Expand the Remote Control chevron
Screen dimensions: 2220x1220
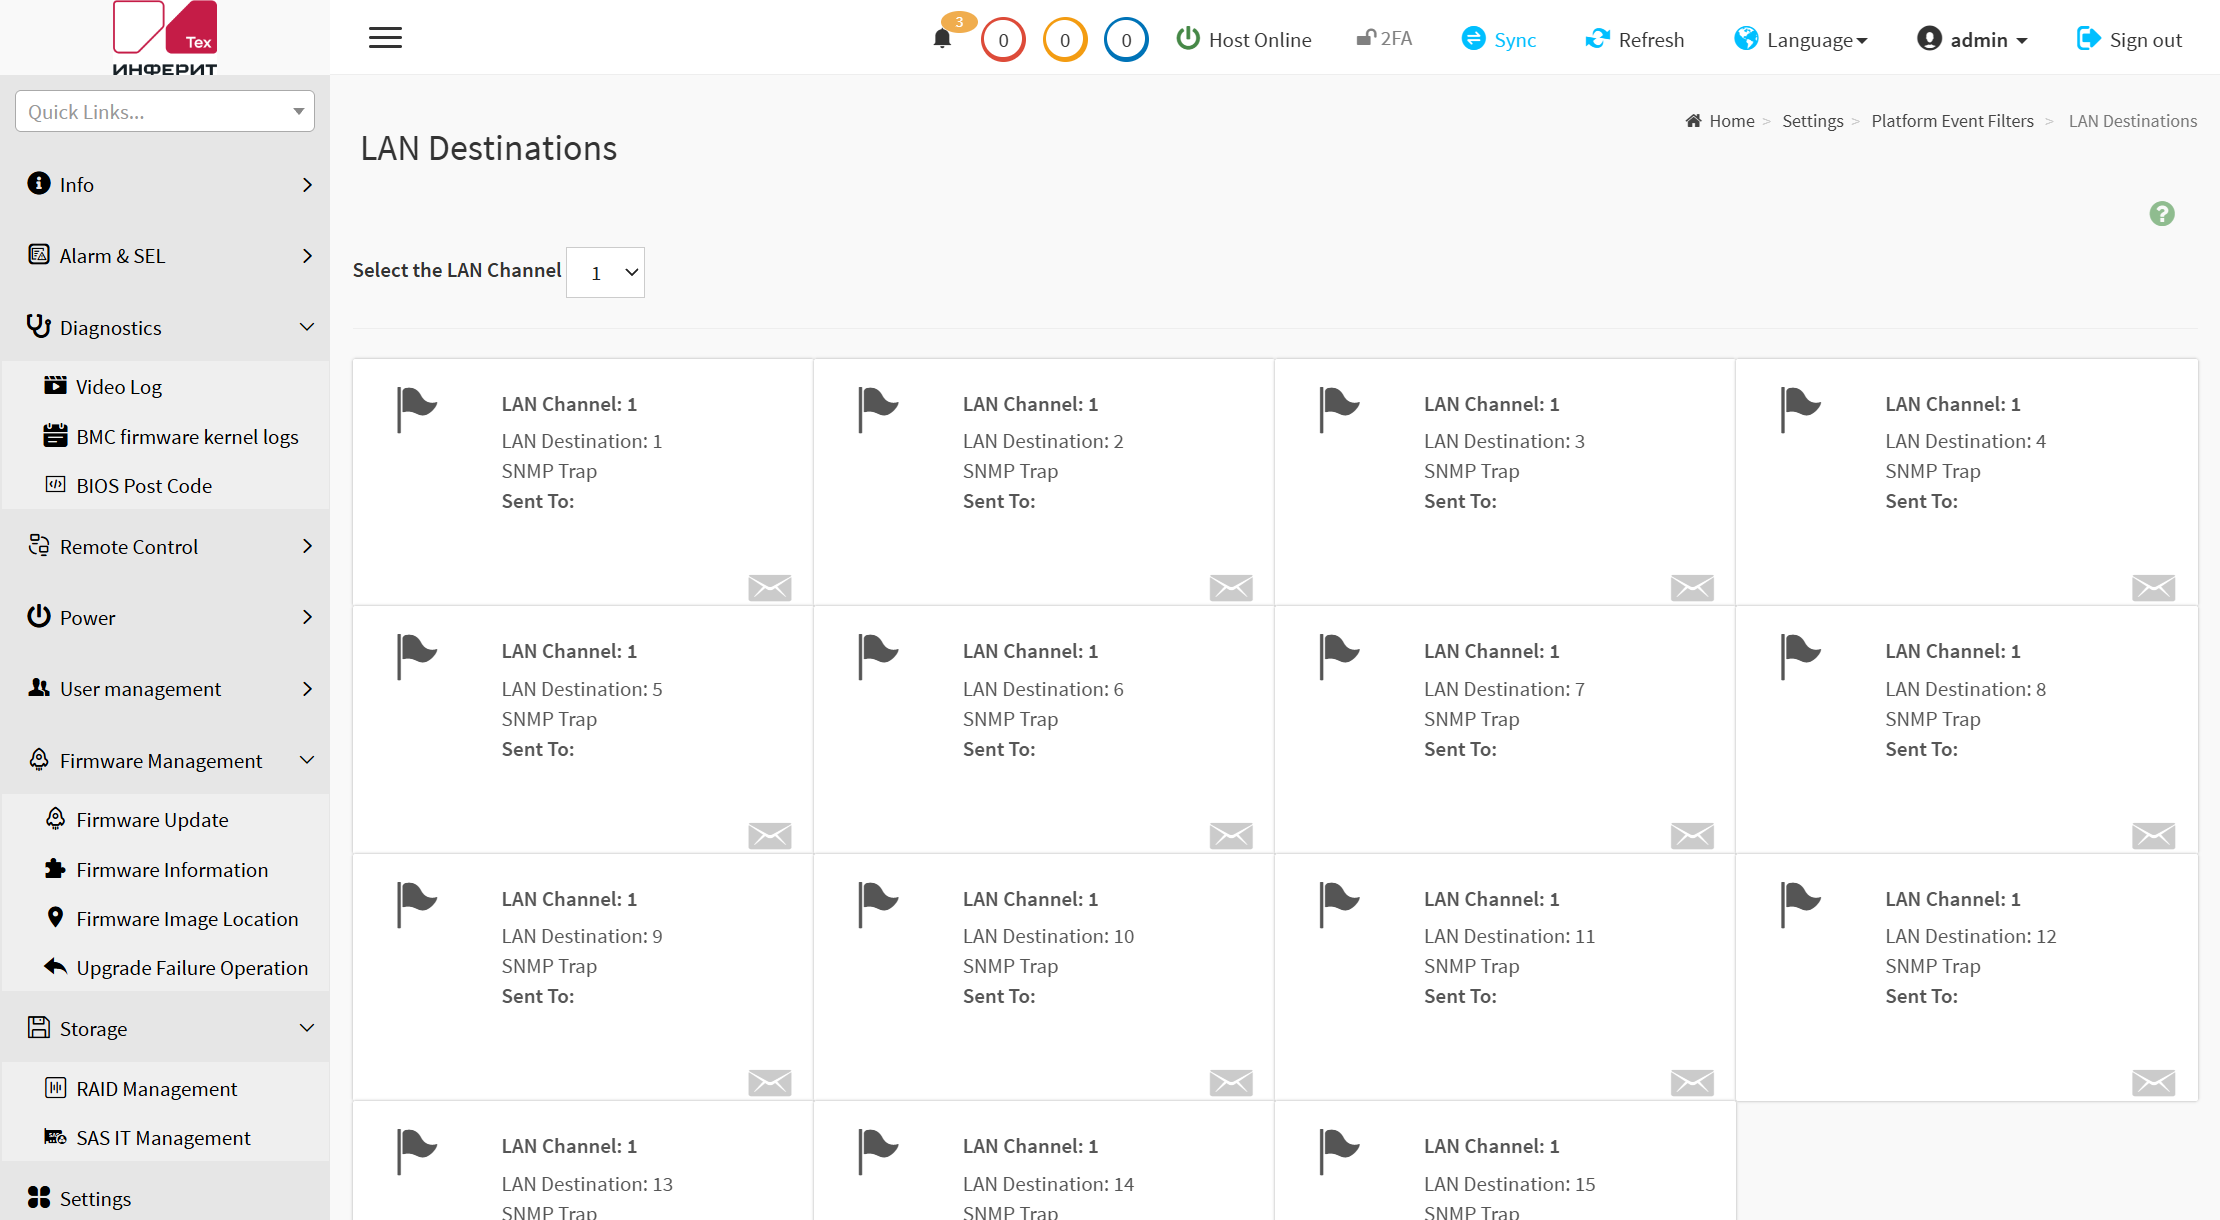tap(307, 546)
